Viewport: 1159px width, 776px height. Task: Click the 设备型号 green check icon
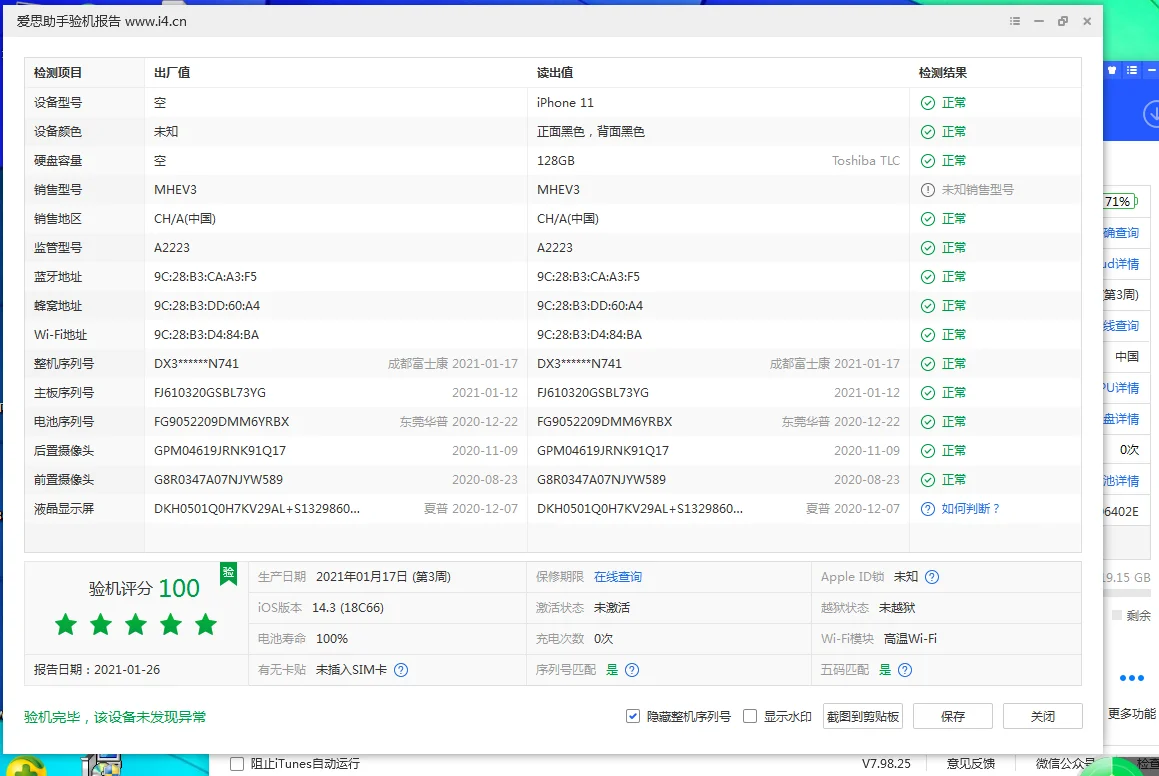[928, 103]
